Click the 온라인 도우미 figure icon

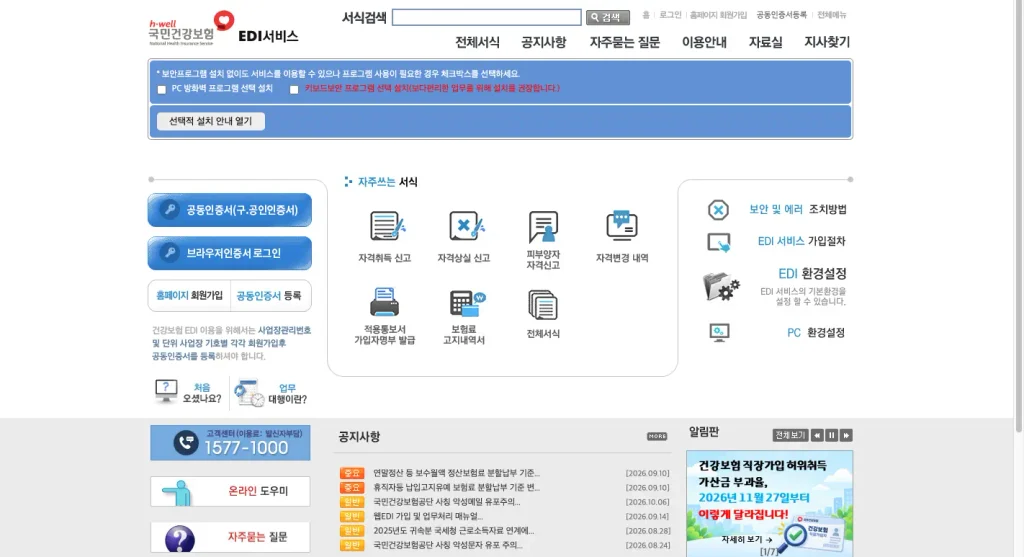178,493
